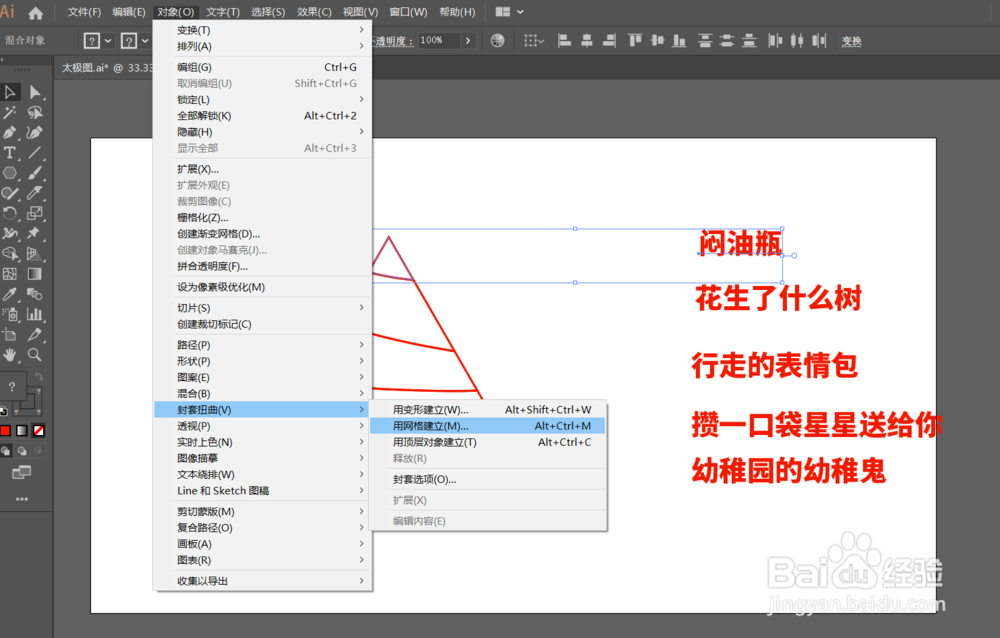This screenshot has height=638, width=1000.
Task: Align selection to vertical bottom
Action: [x=680, y=41]
